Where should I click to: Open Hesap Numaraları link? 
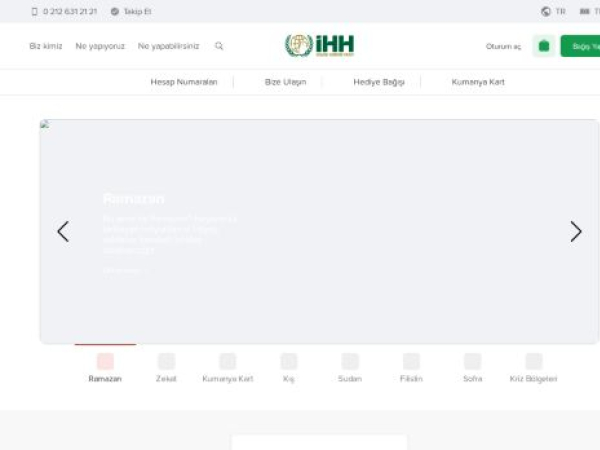184,82
